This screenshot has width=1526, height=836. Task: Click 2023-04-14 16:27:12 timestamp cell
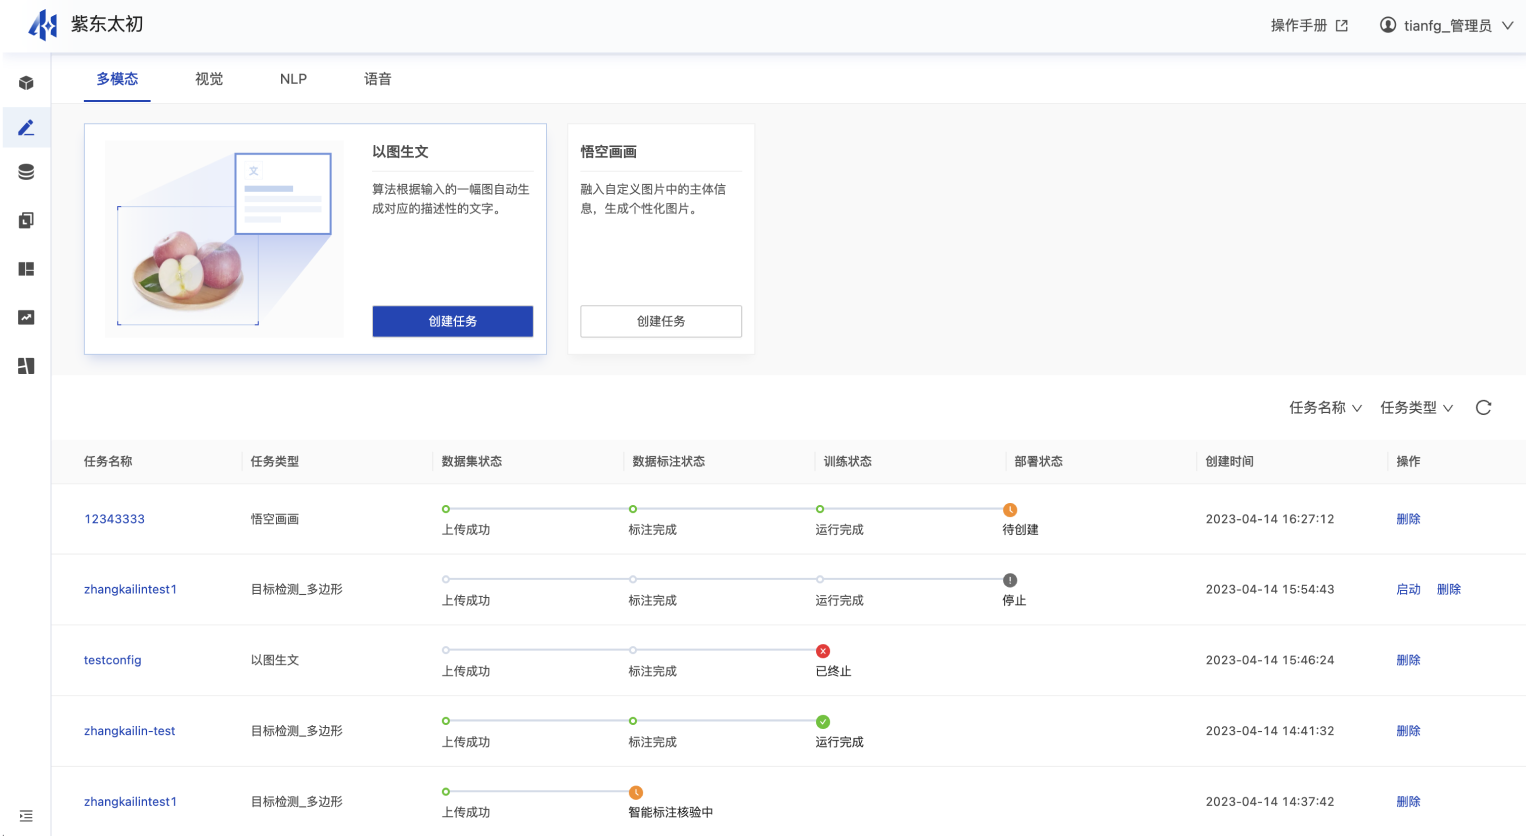tap(1270, 519)
